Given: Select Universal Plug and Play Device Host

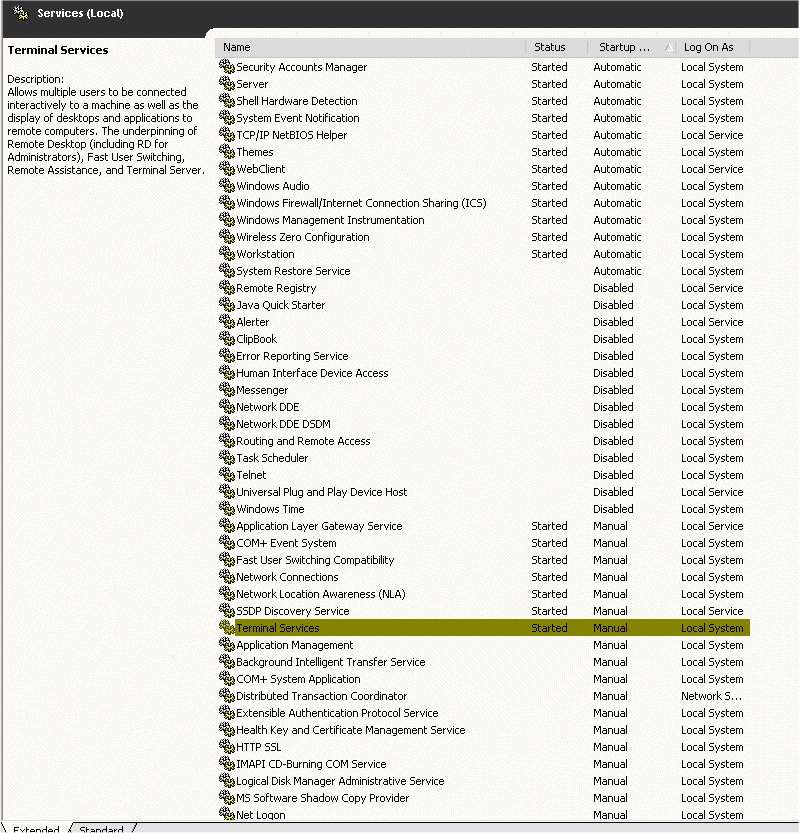Looking at the screenshot, I should [322, 492].
